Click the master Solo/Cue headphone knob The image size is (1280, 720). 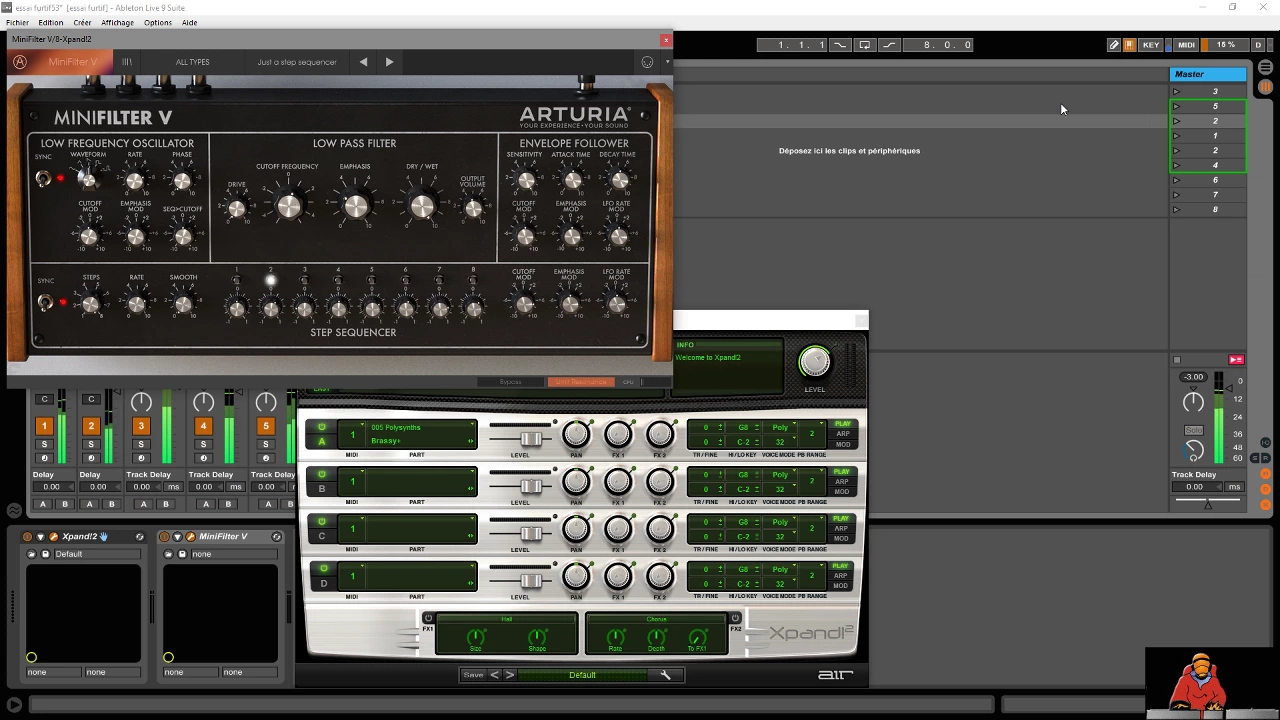click(x=1193, y=450)
